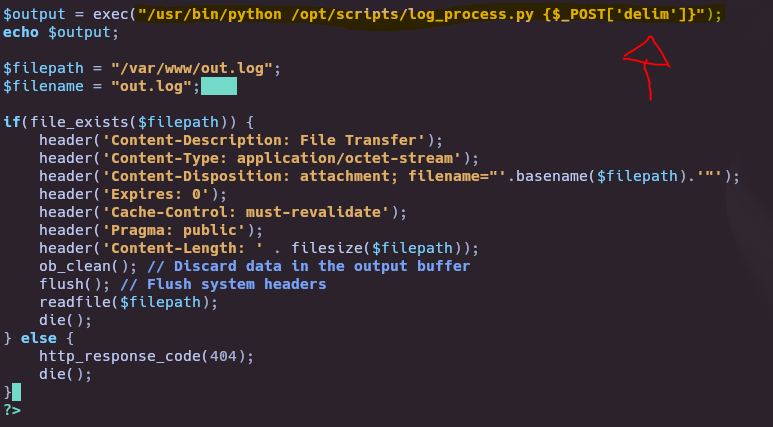This screenshot has height=427, width=773.
Task: Click the Content-Description header line
Action: point(241,140)
